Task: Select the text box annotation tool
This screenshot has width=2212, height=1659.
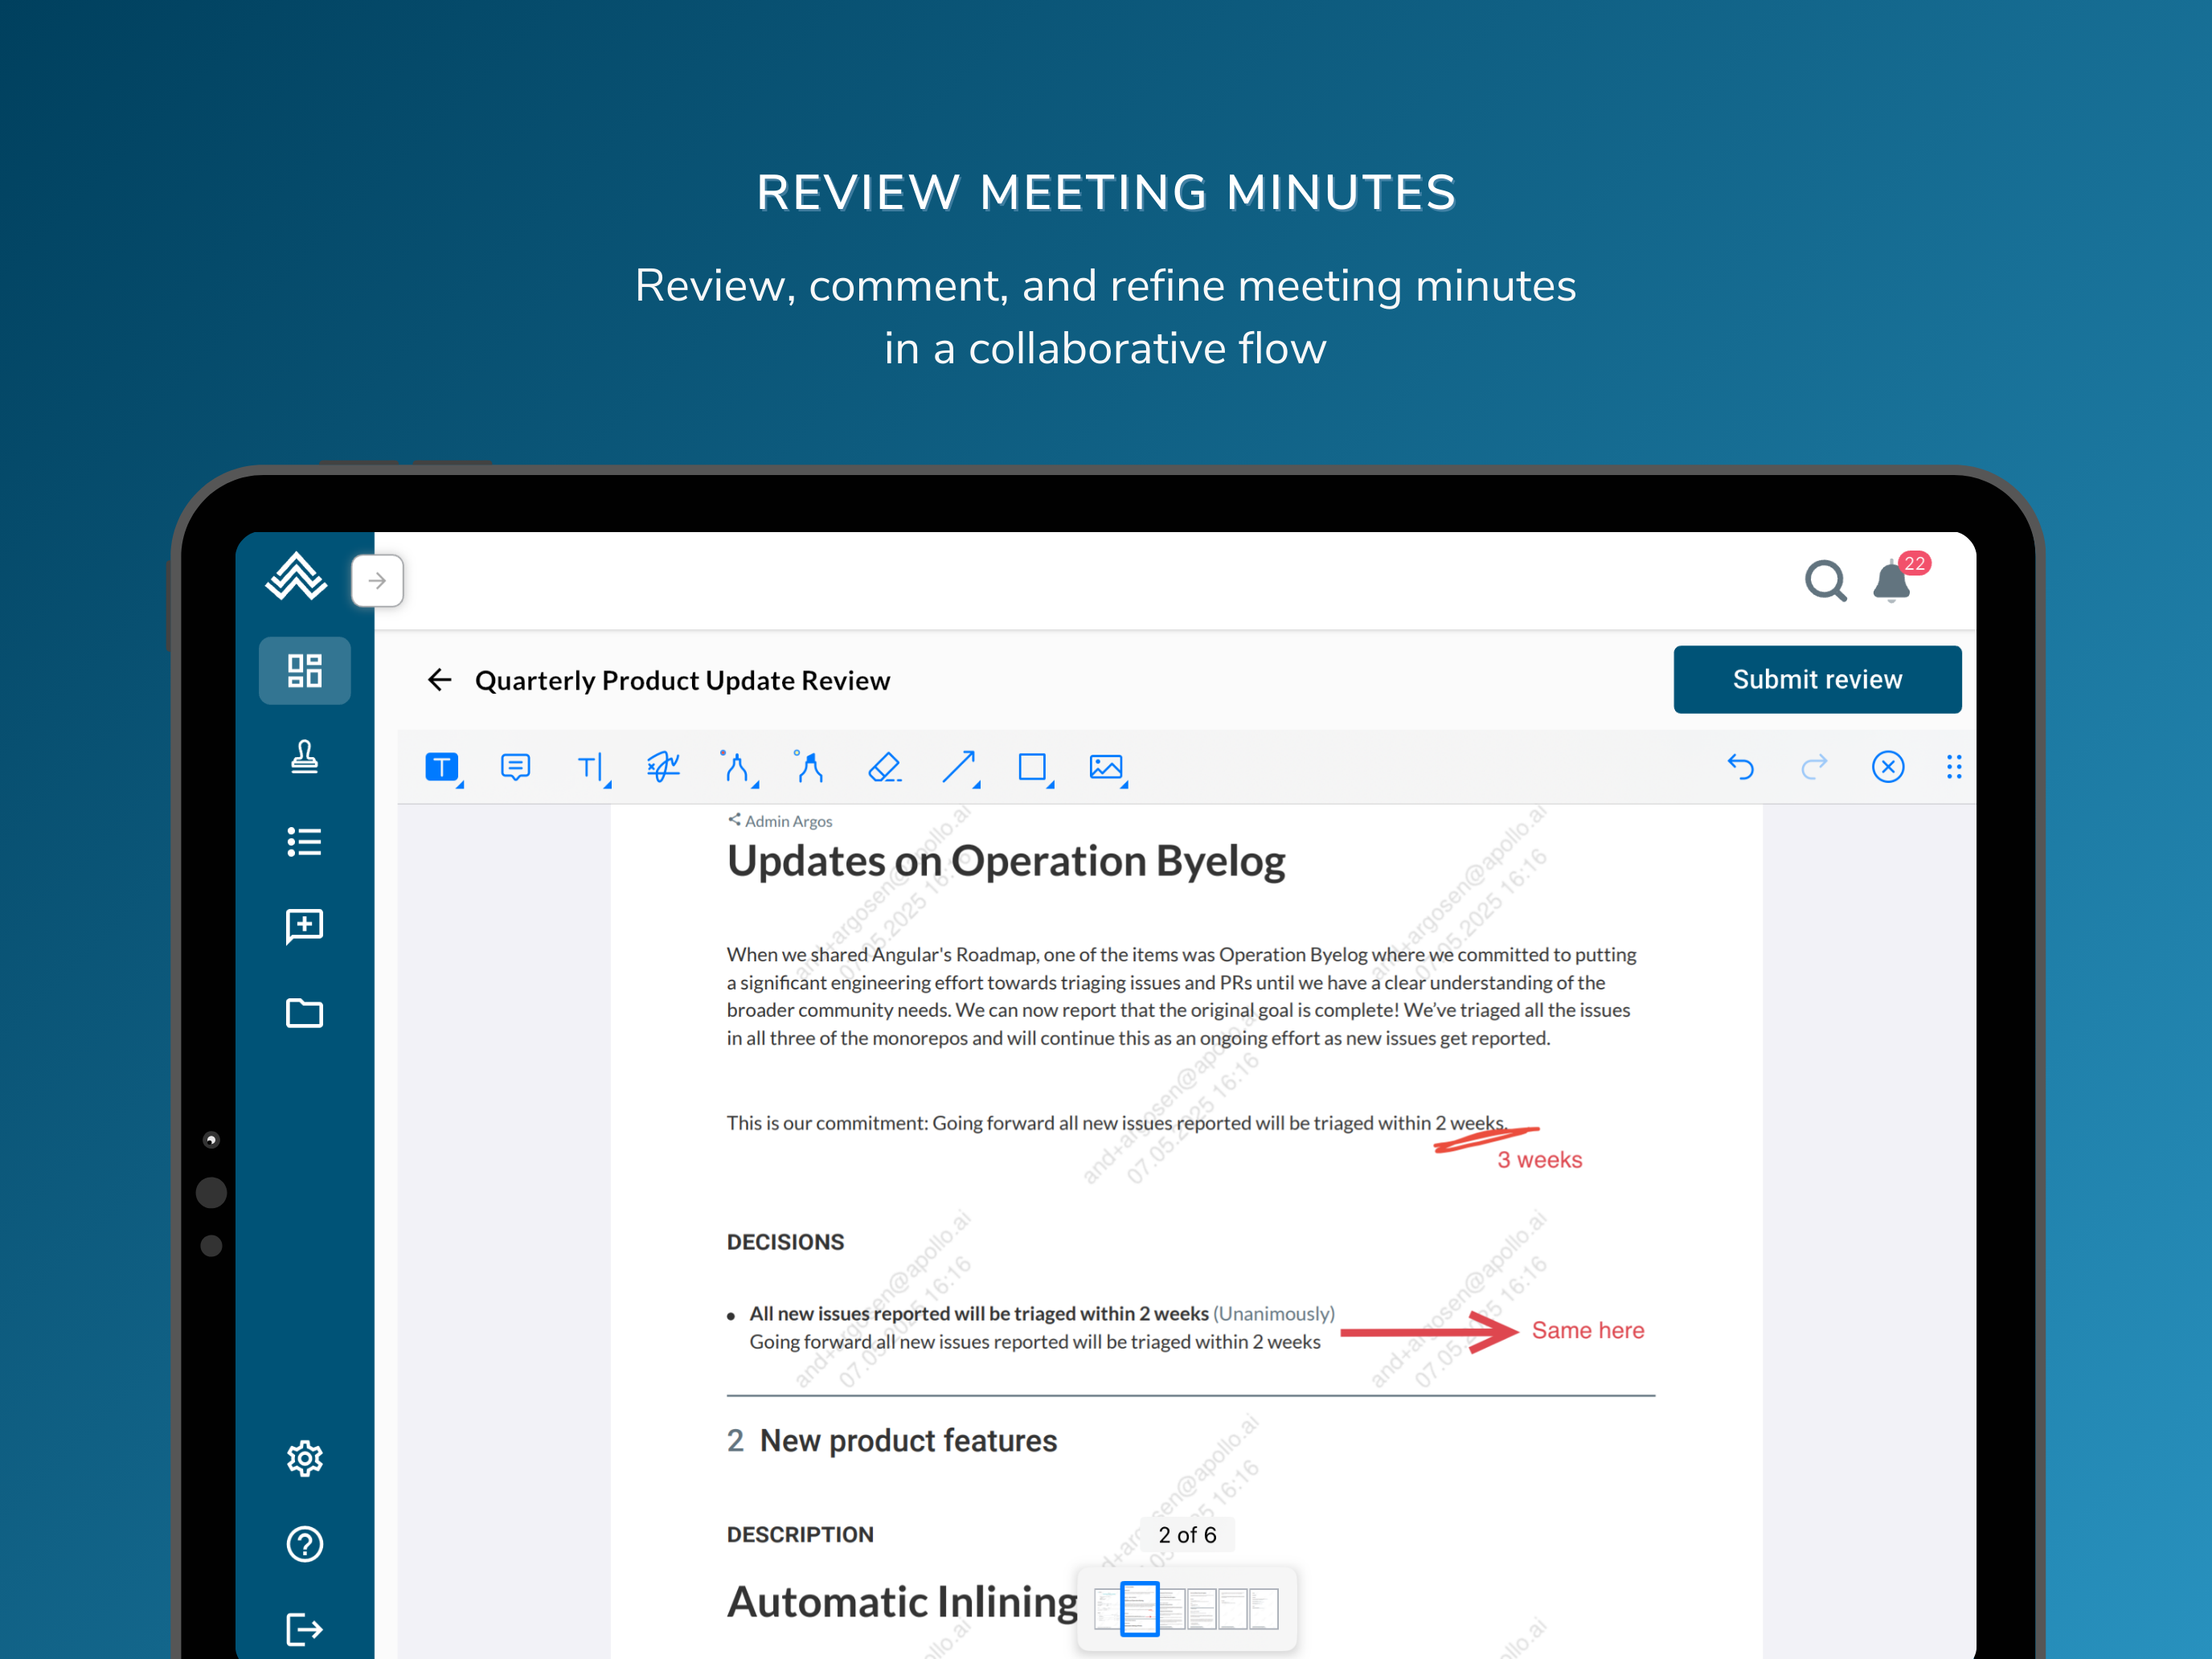Action: [x=443, y=767]
